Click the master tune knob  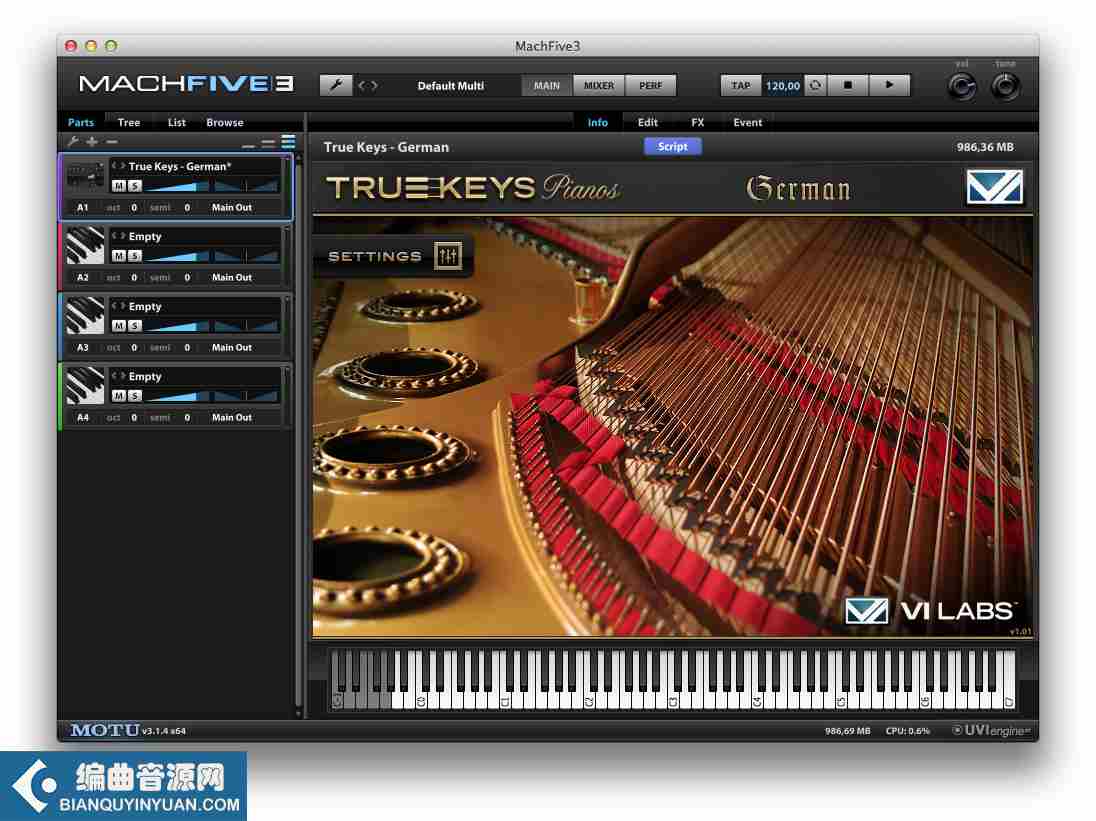[1005, 87]
